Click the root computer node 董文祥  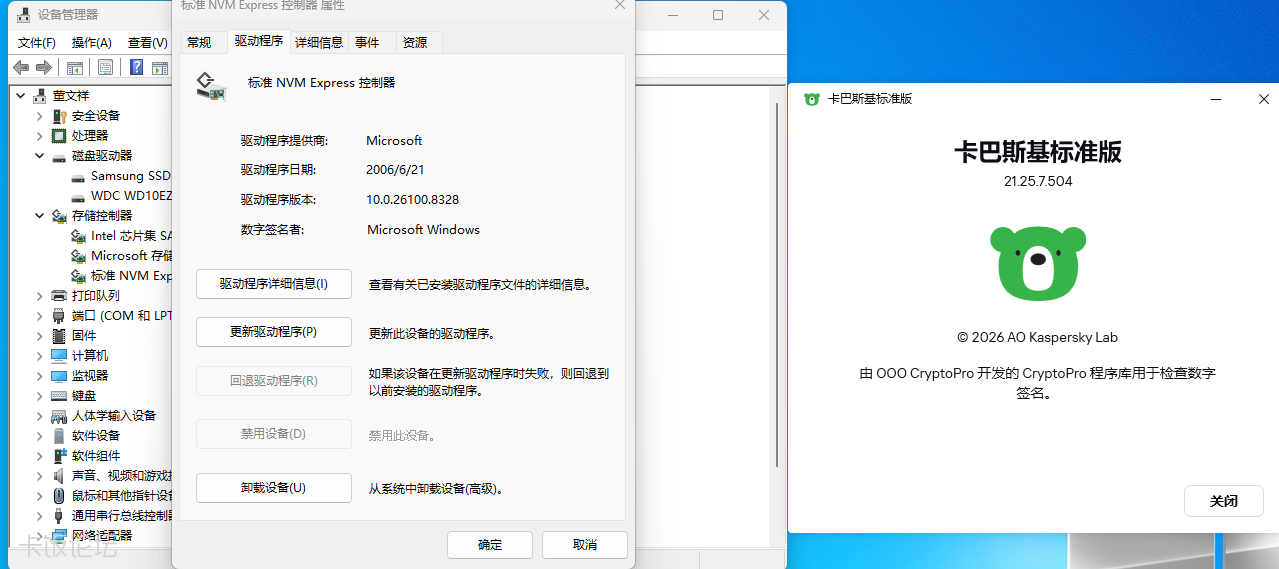coord(71,95)
